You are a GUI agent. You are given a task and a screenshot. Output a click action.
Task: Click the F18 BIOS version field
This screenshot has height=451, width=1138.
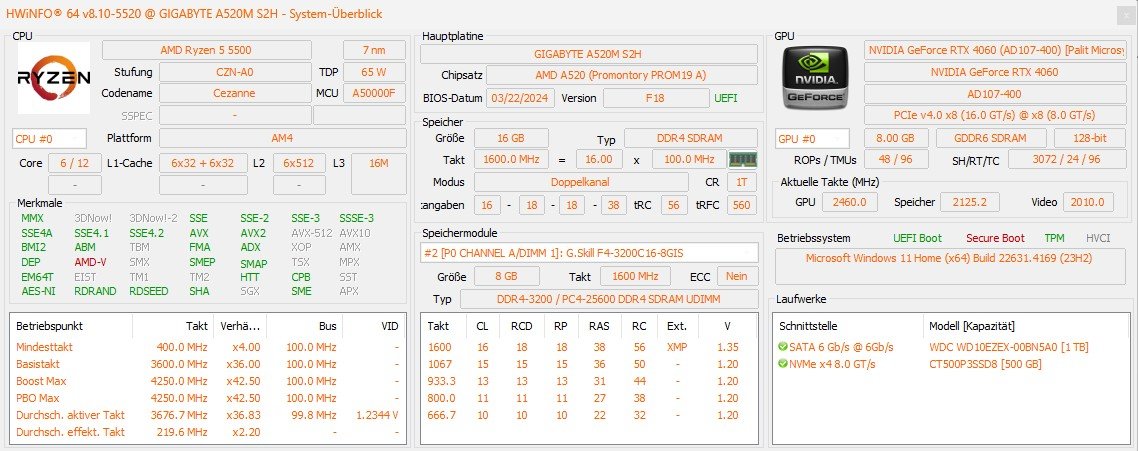[x=655, y=98]
